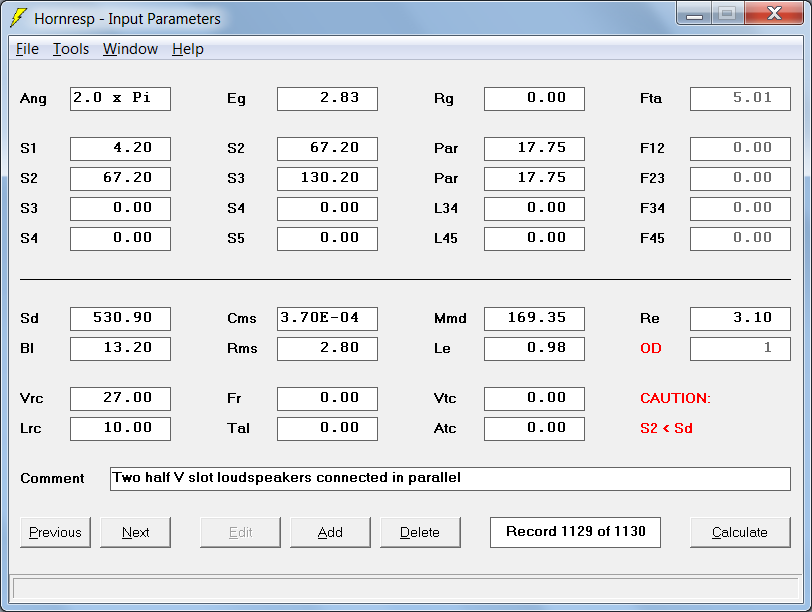Select the Bl field with 13.20
The height and width of the screenshot is (612, 812).
tap(120, 348)
